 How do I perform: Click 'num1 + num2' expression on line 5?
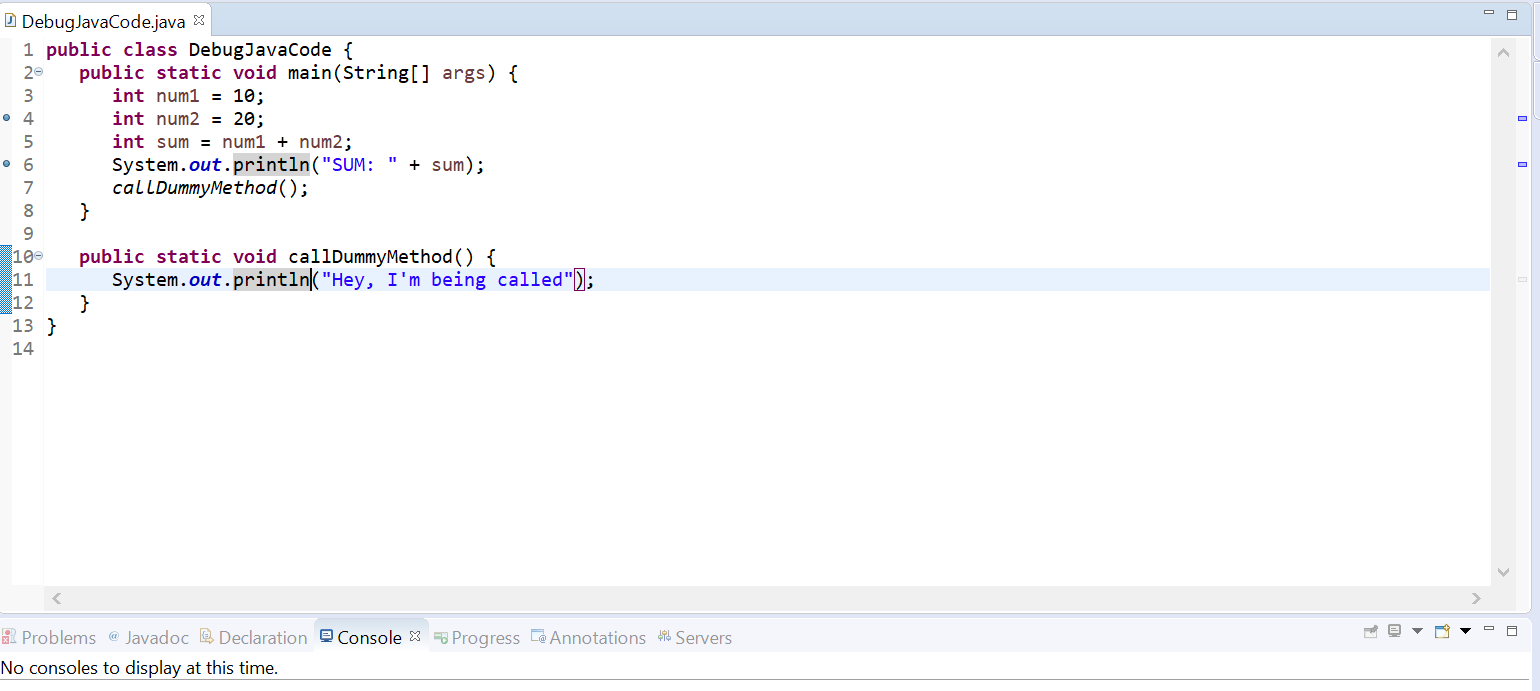pyautogui.click(x=282, y=142)
